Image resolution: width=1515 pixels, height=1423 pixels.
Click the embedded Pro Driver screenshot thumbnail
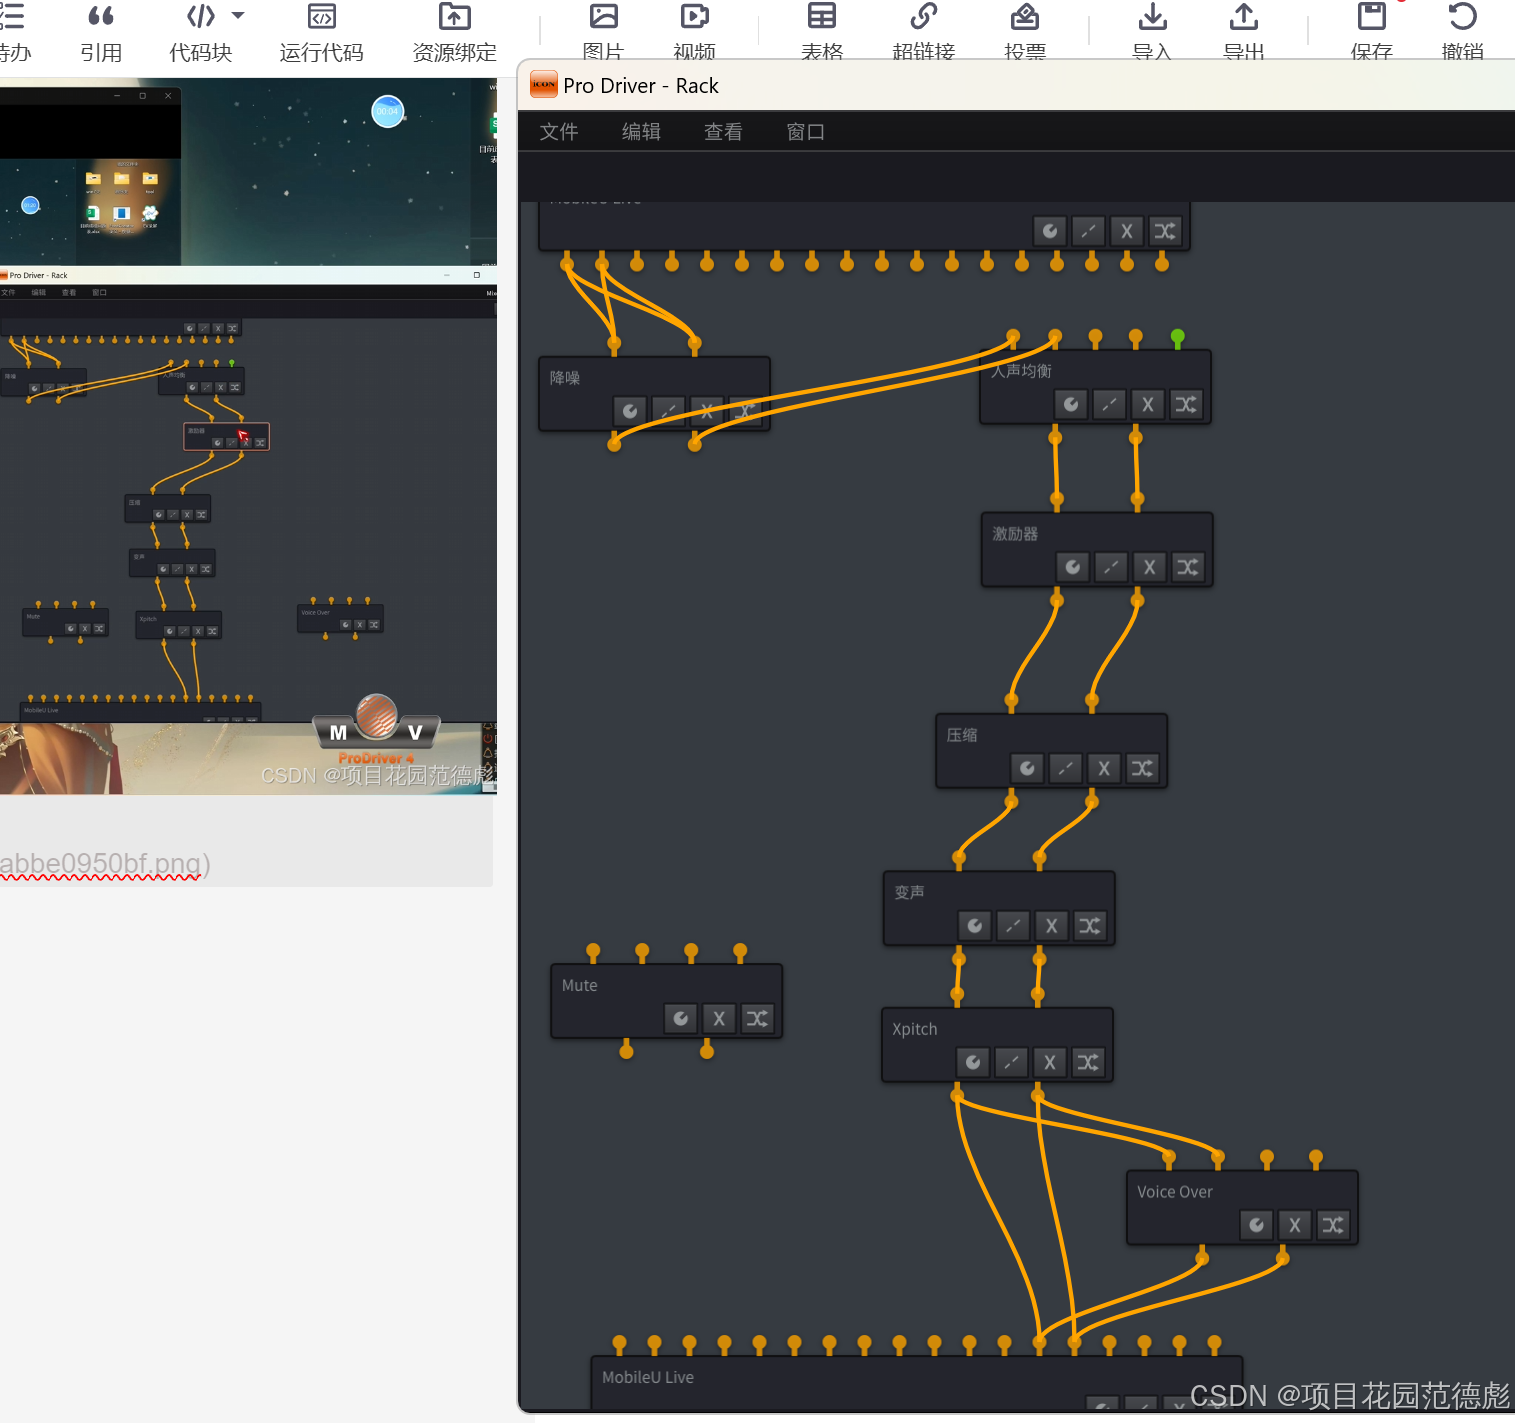pyautogui.click(x=248, y=436)
